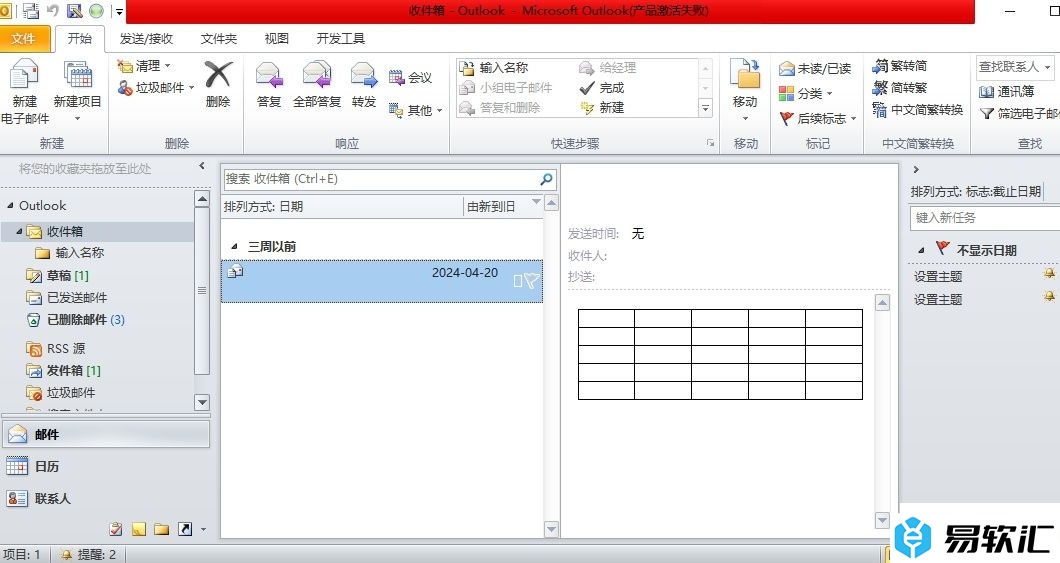This screenshot has height=563, width=1060.
Task: Select 完成 quick step
Action: pos(602,87)
